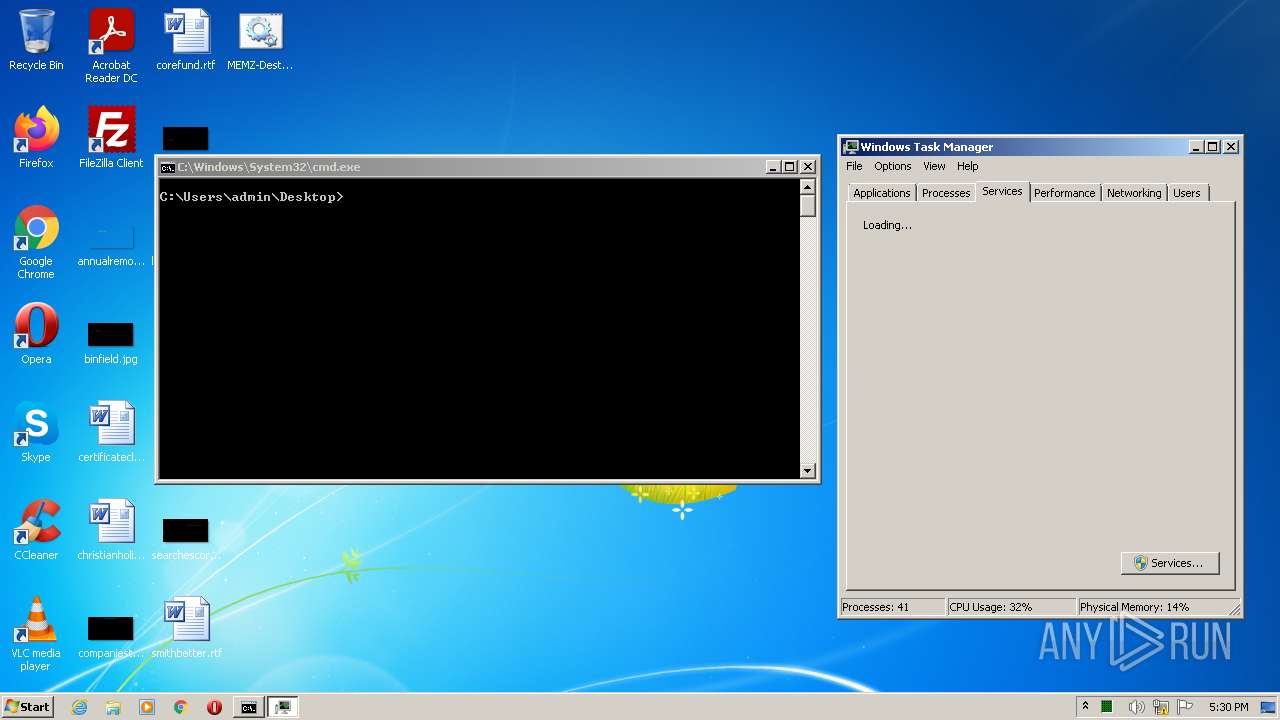Open the Acrobat Reader DC desktop shortcut

coord(111,46)
